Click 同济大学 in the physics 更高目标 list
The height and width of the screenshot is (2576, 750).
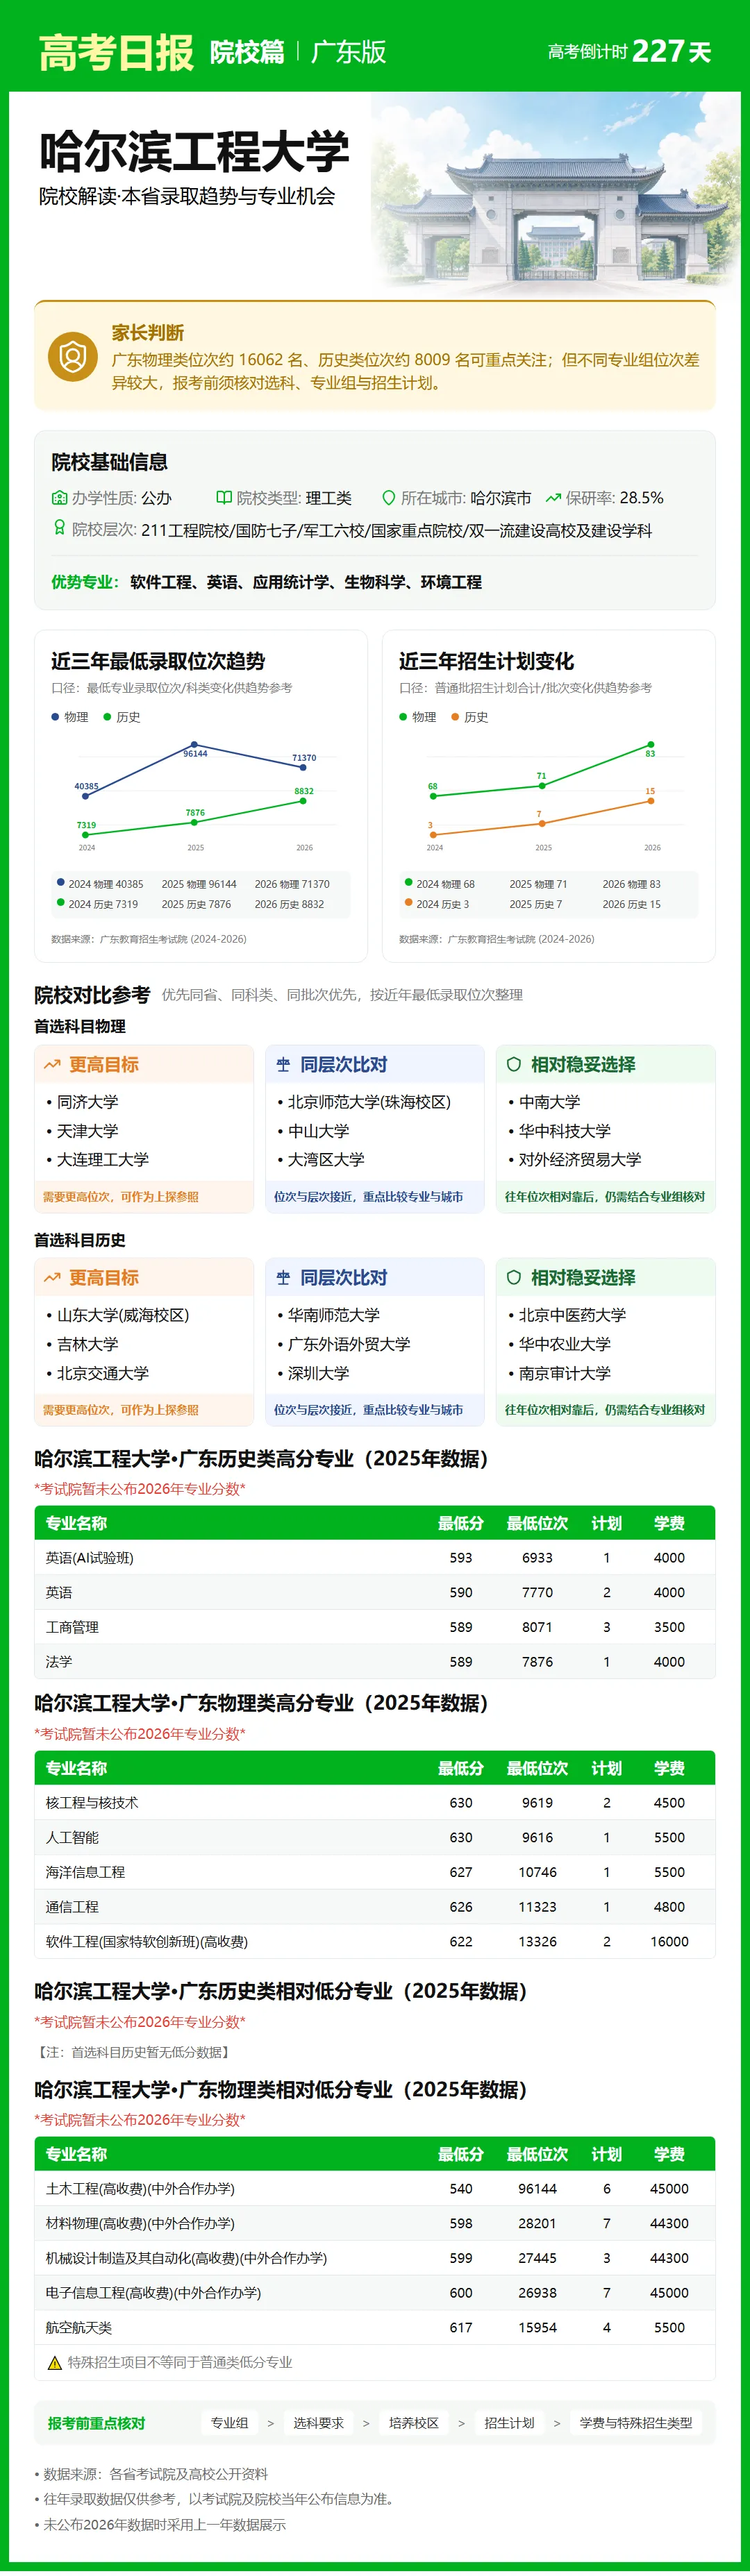coord(87,1101)
